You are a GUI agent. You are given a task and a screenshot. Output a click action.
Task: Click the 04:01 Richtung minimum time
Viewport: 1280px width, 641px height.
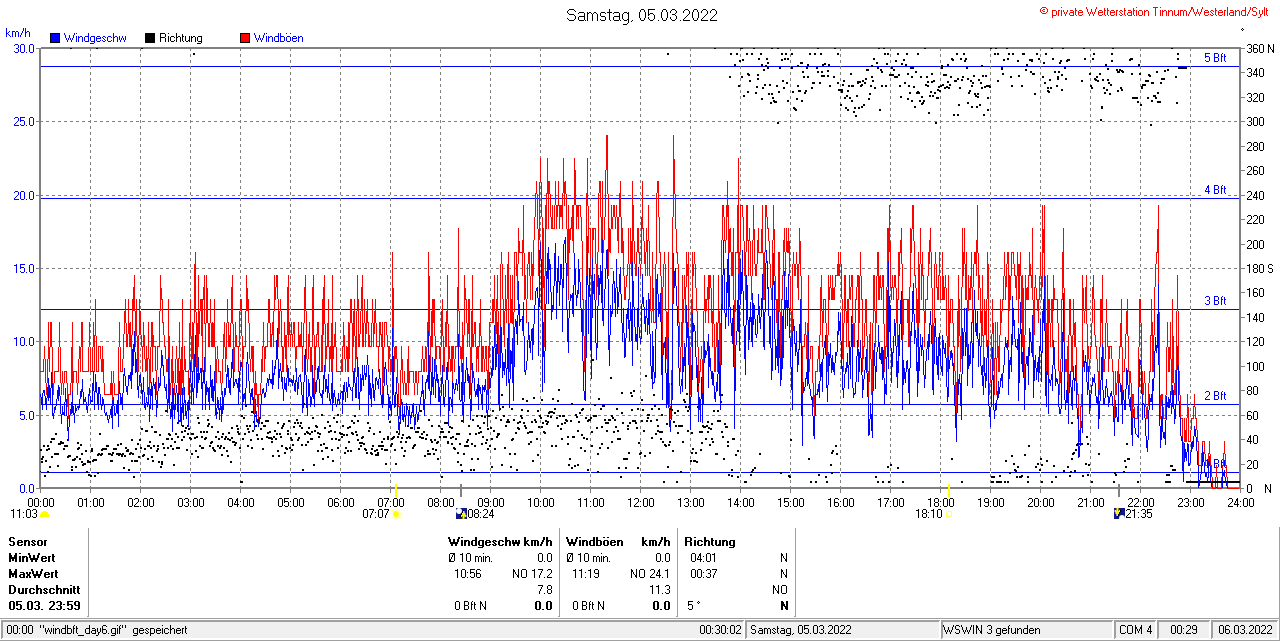[x=703, y=558]
